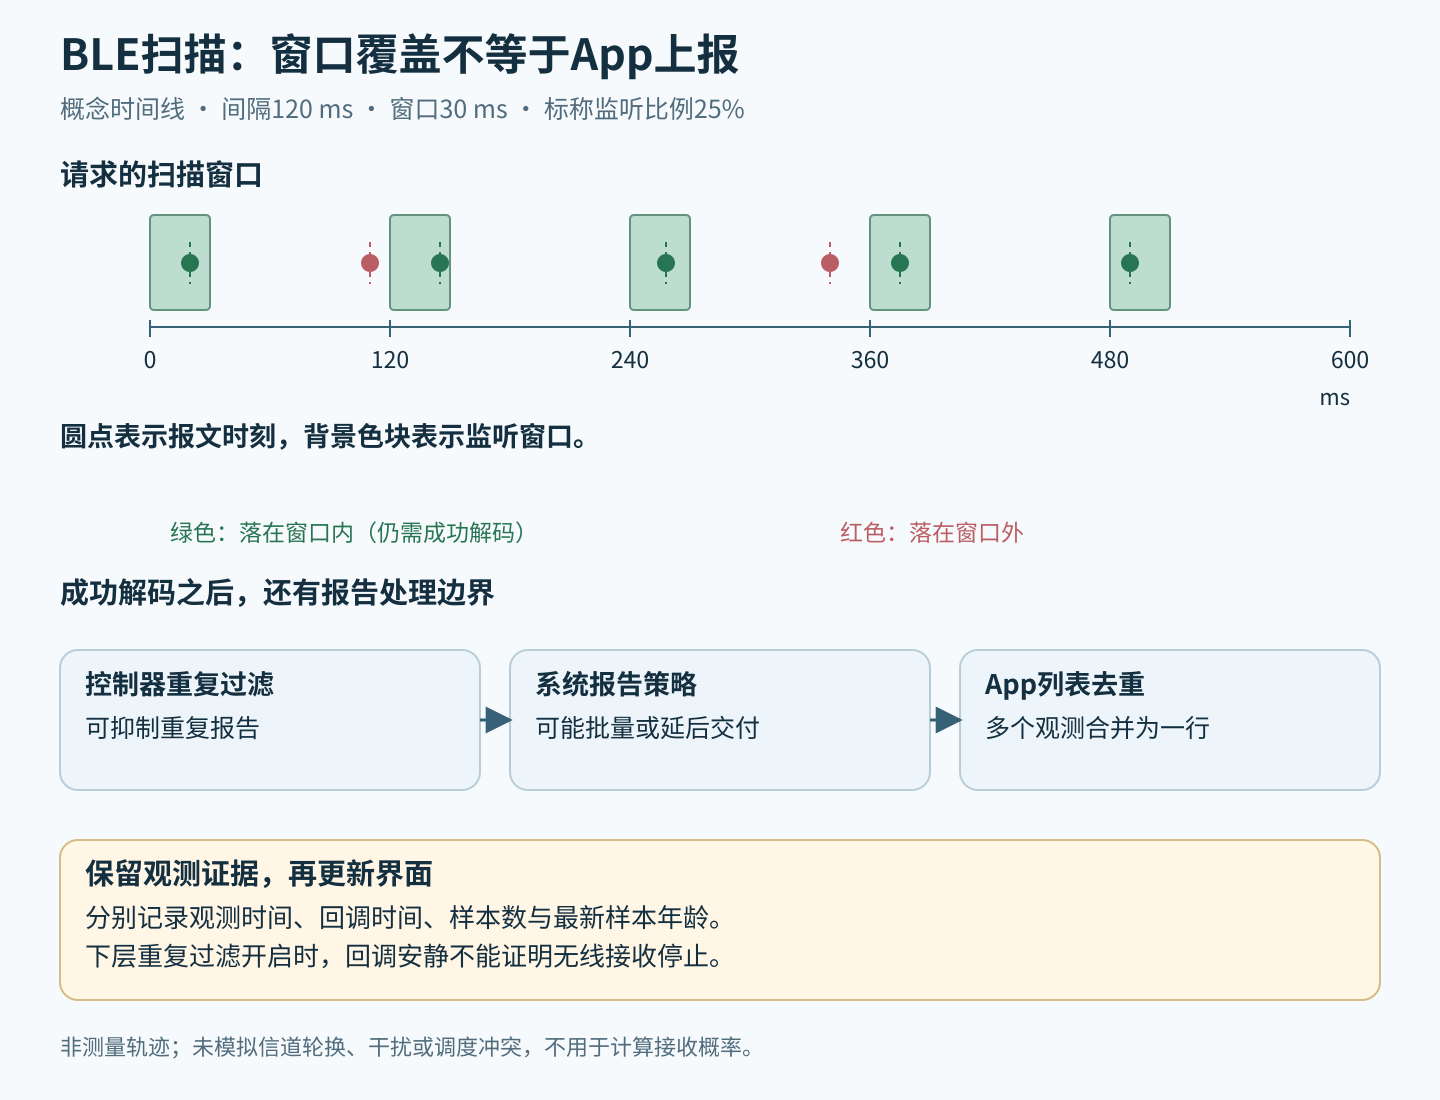Click the red packet dot just before 360 ms
Image resolution: width=1440 pixels, height=1100 pixels.
tap(830, 263)
